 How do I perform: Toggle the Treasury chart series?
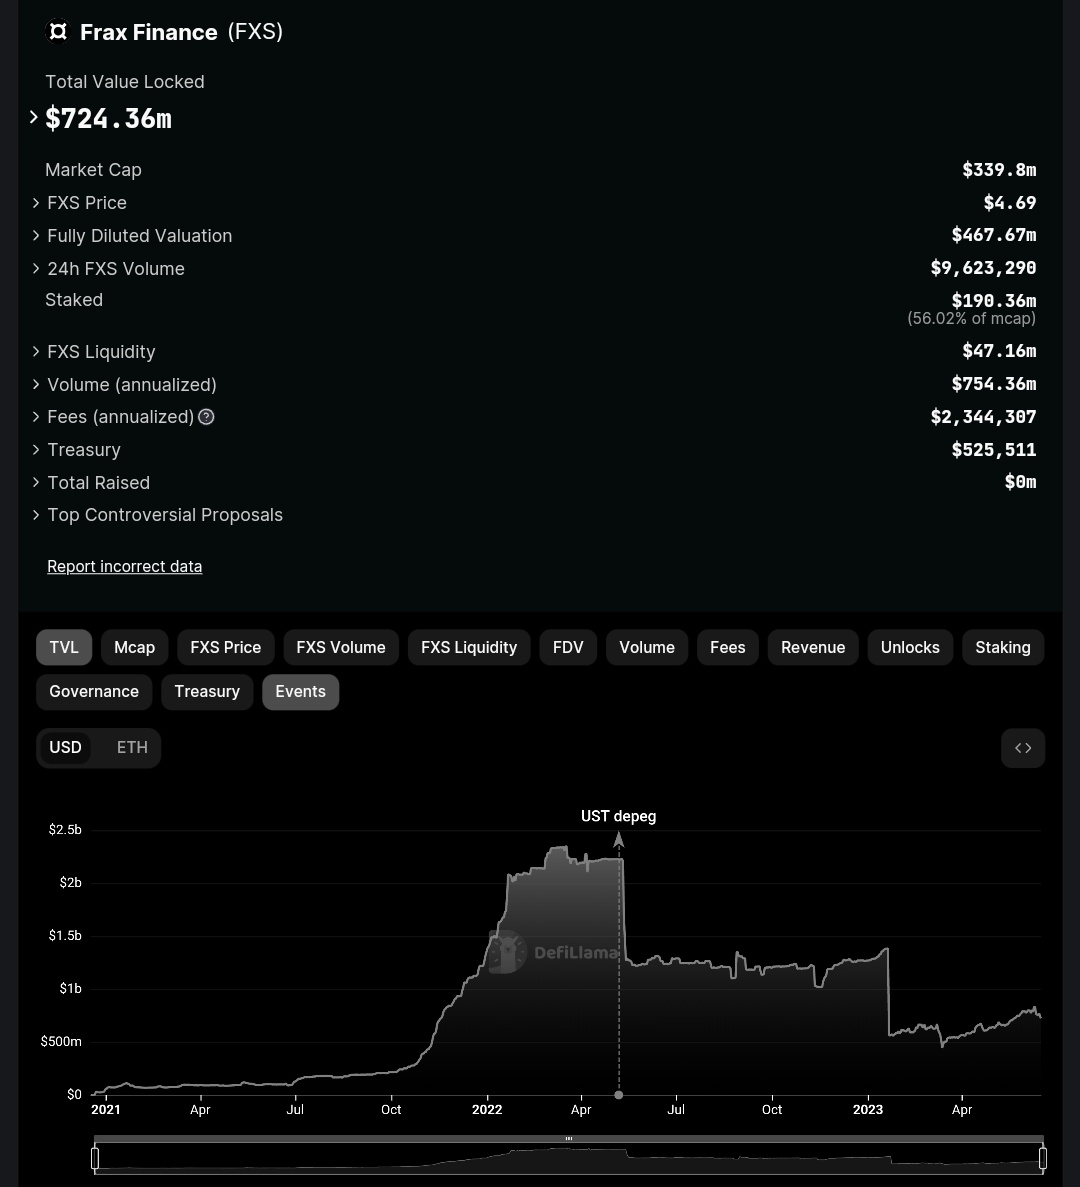(x=207, y=692)
